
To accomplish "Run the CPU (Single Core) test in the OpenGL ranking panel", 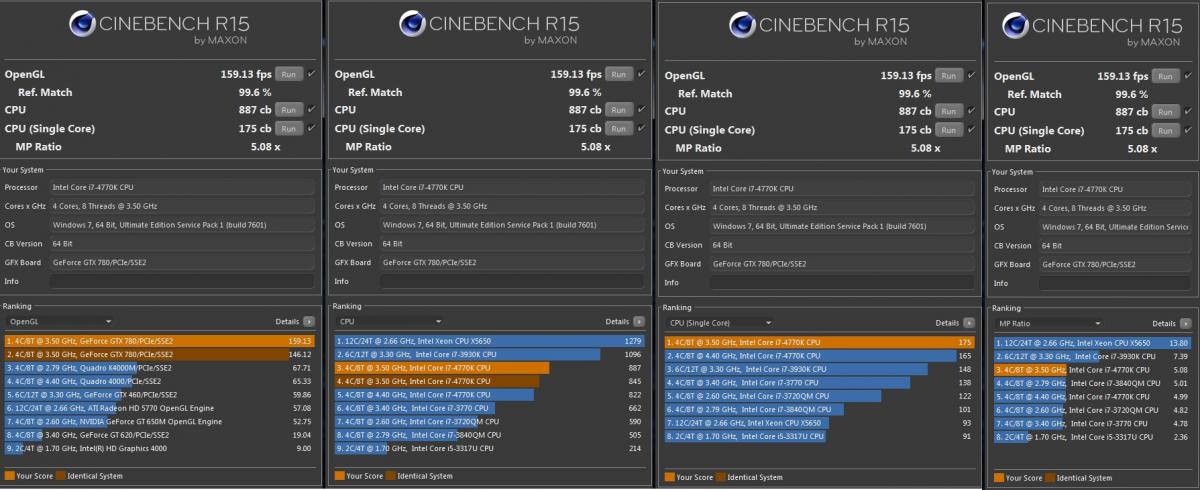I will coord(289,128).
